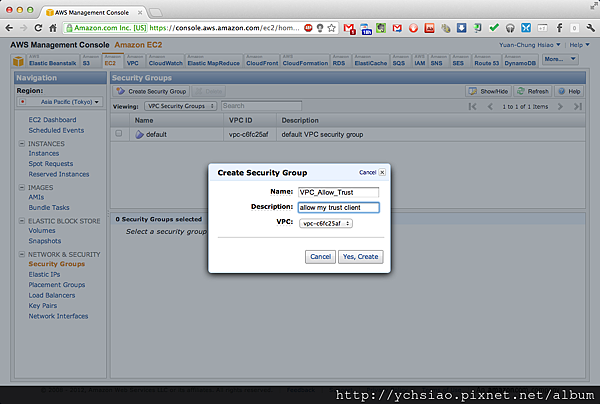The width and height of the screenshot is (600, 404).
Task: Go to last page of items
Action: [578, 106]
